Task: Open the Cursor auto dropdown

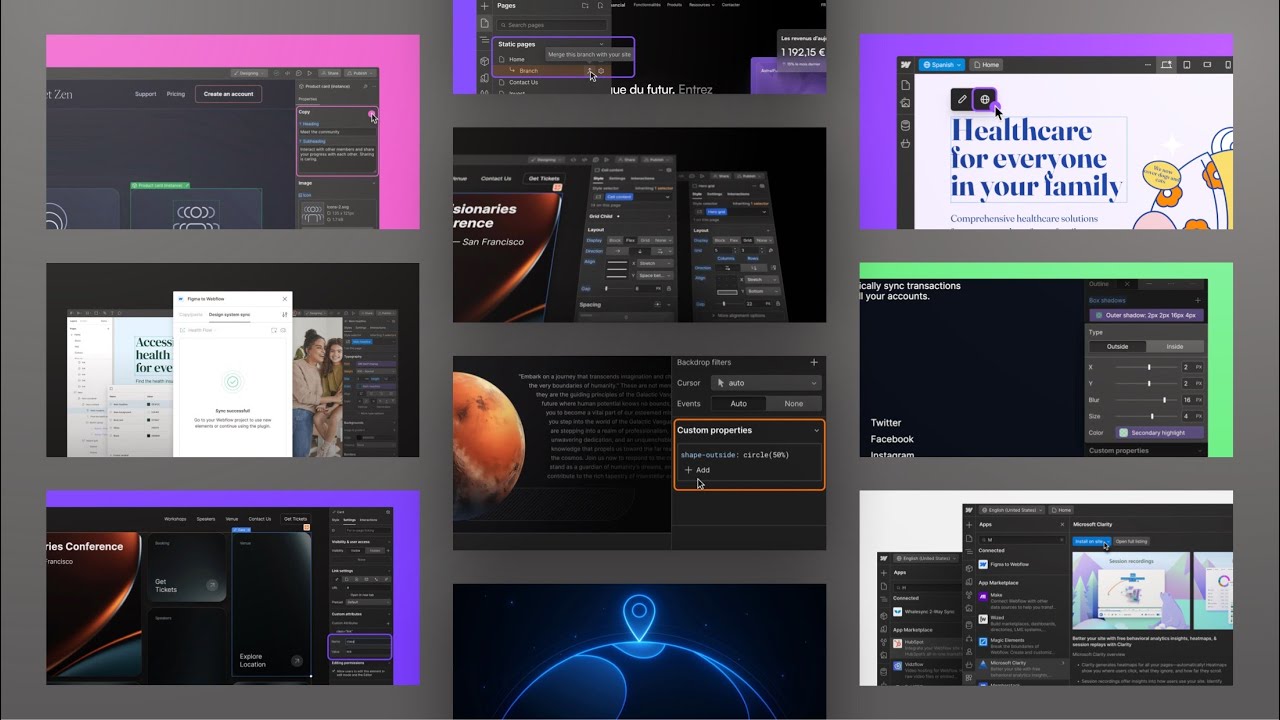Action: [x=766, y=383]
